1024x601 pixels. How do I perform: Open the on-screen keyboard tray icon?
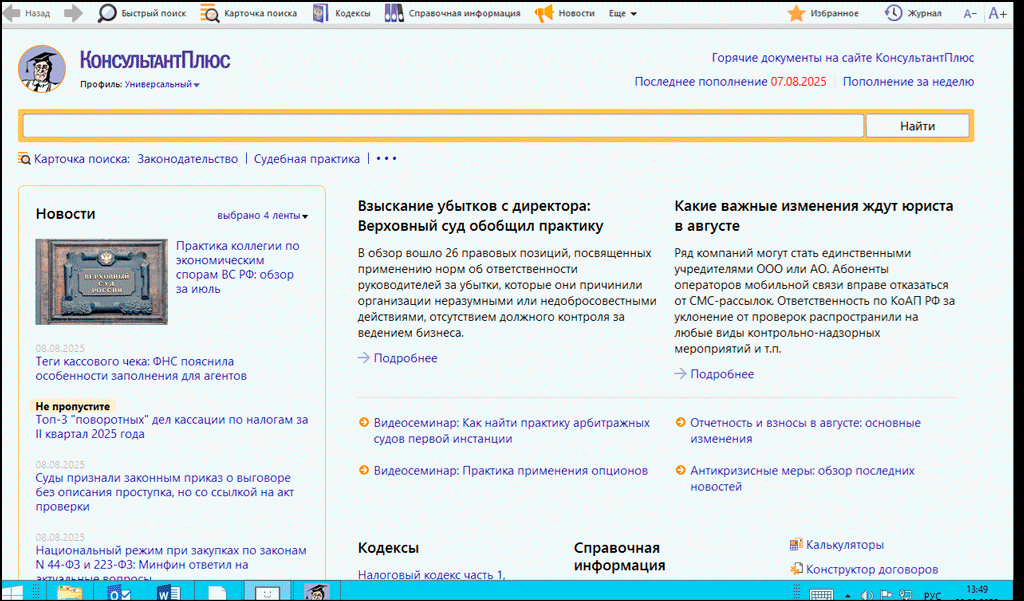(x=821, y=595)
